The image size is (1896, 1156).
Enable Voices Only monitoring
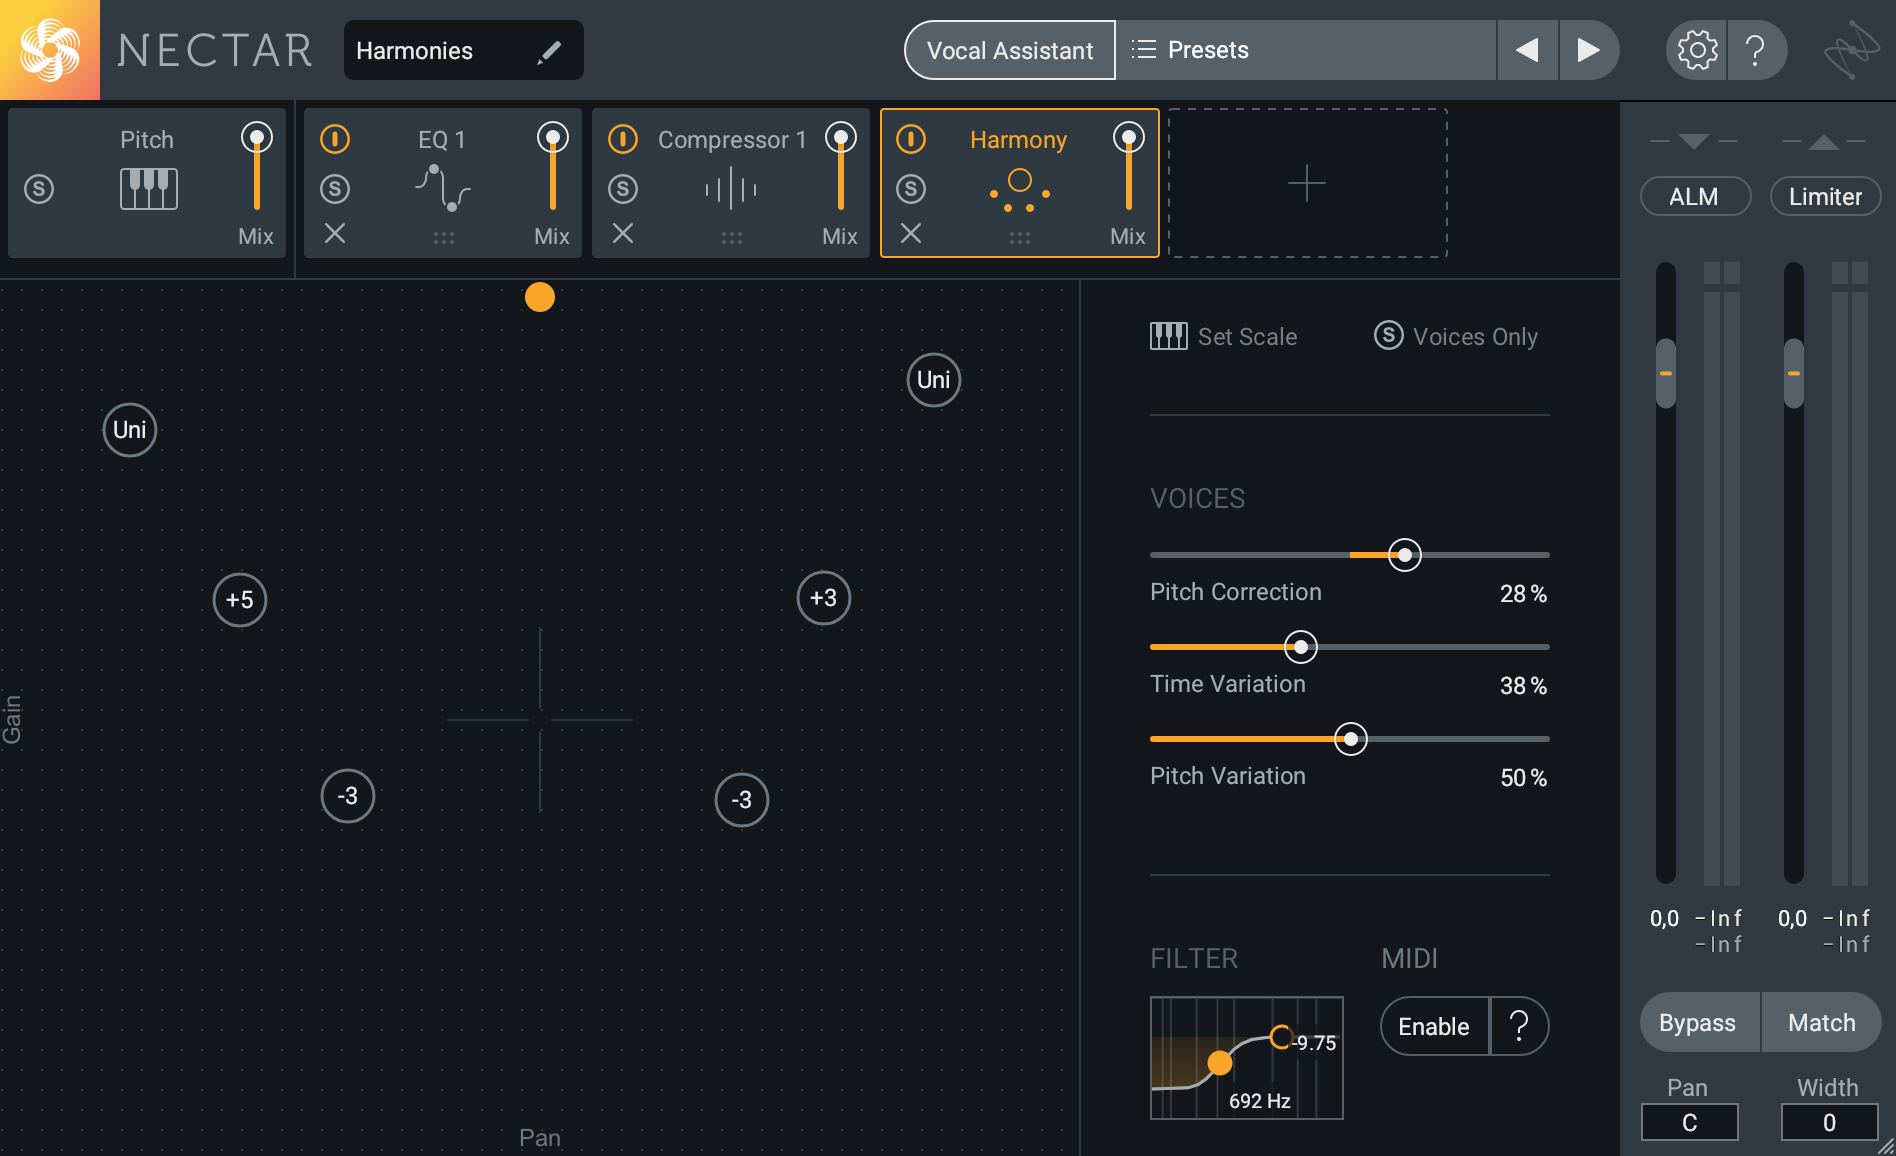pos(1388,336)
